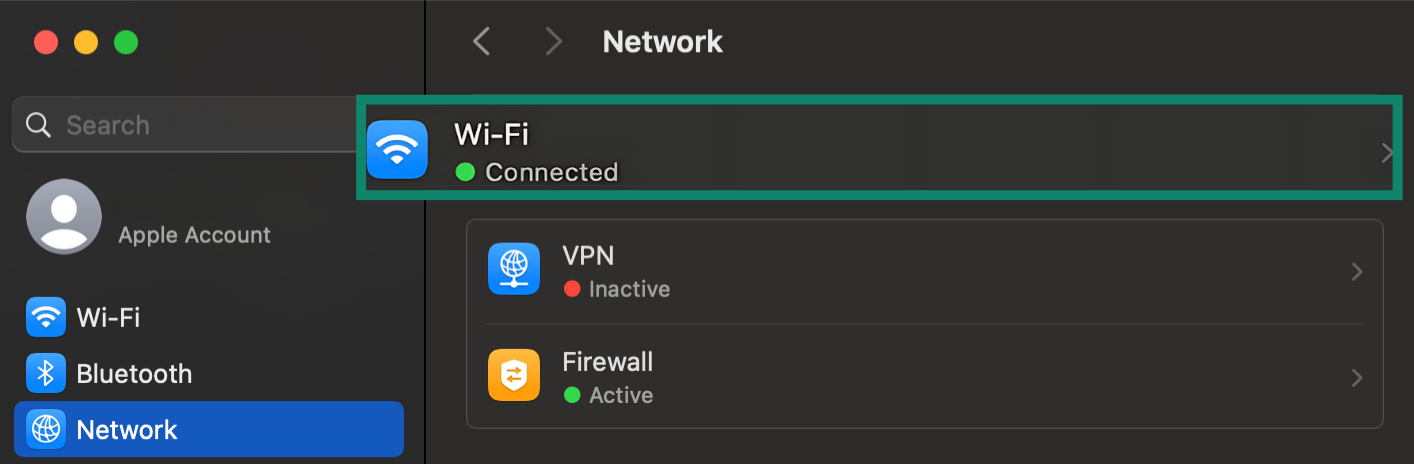Select Wi-Fi in the sidebar
Image resolution: width=1414 pixels, height=464 pixels.
coord(108,318)
